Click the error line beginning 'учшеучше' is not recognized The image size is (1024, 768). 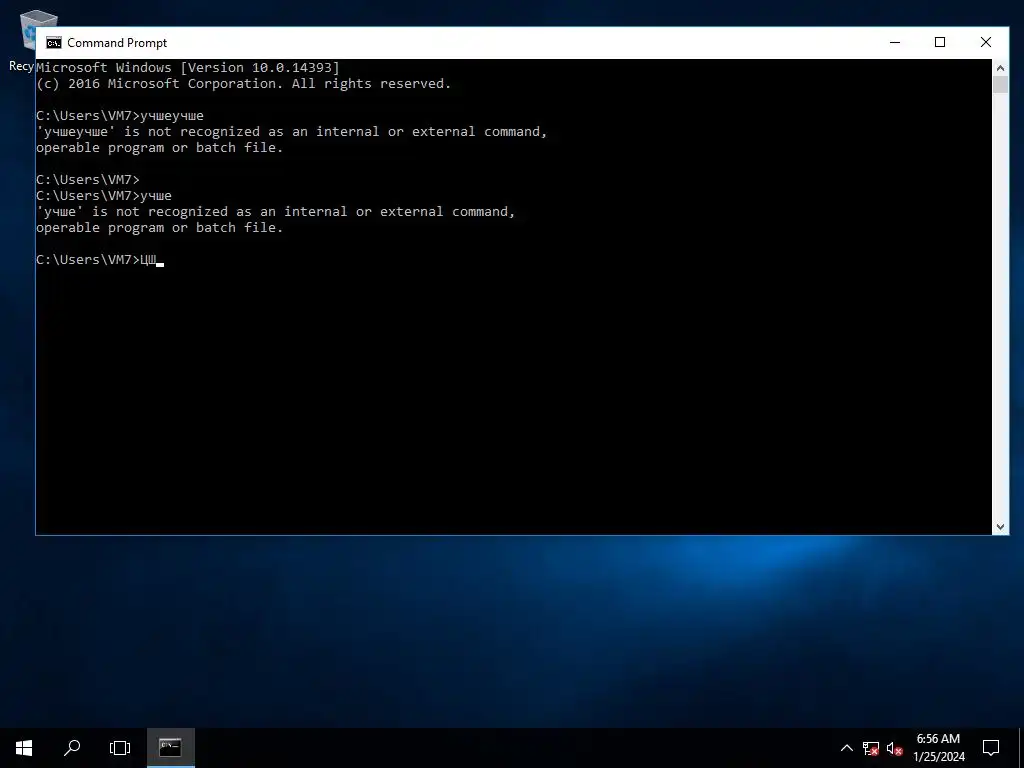tap(292, 131)
